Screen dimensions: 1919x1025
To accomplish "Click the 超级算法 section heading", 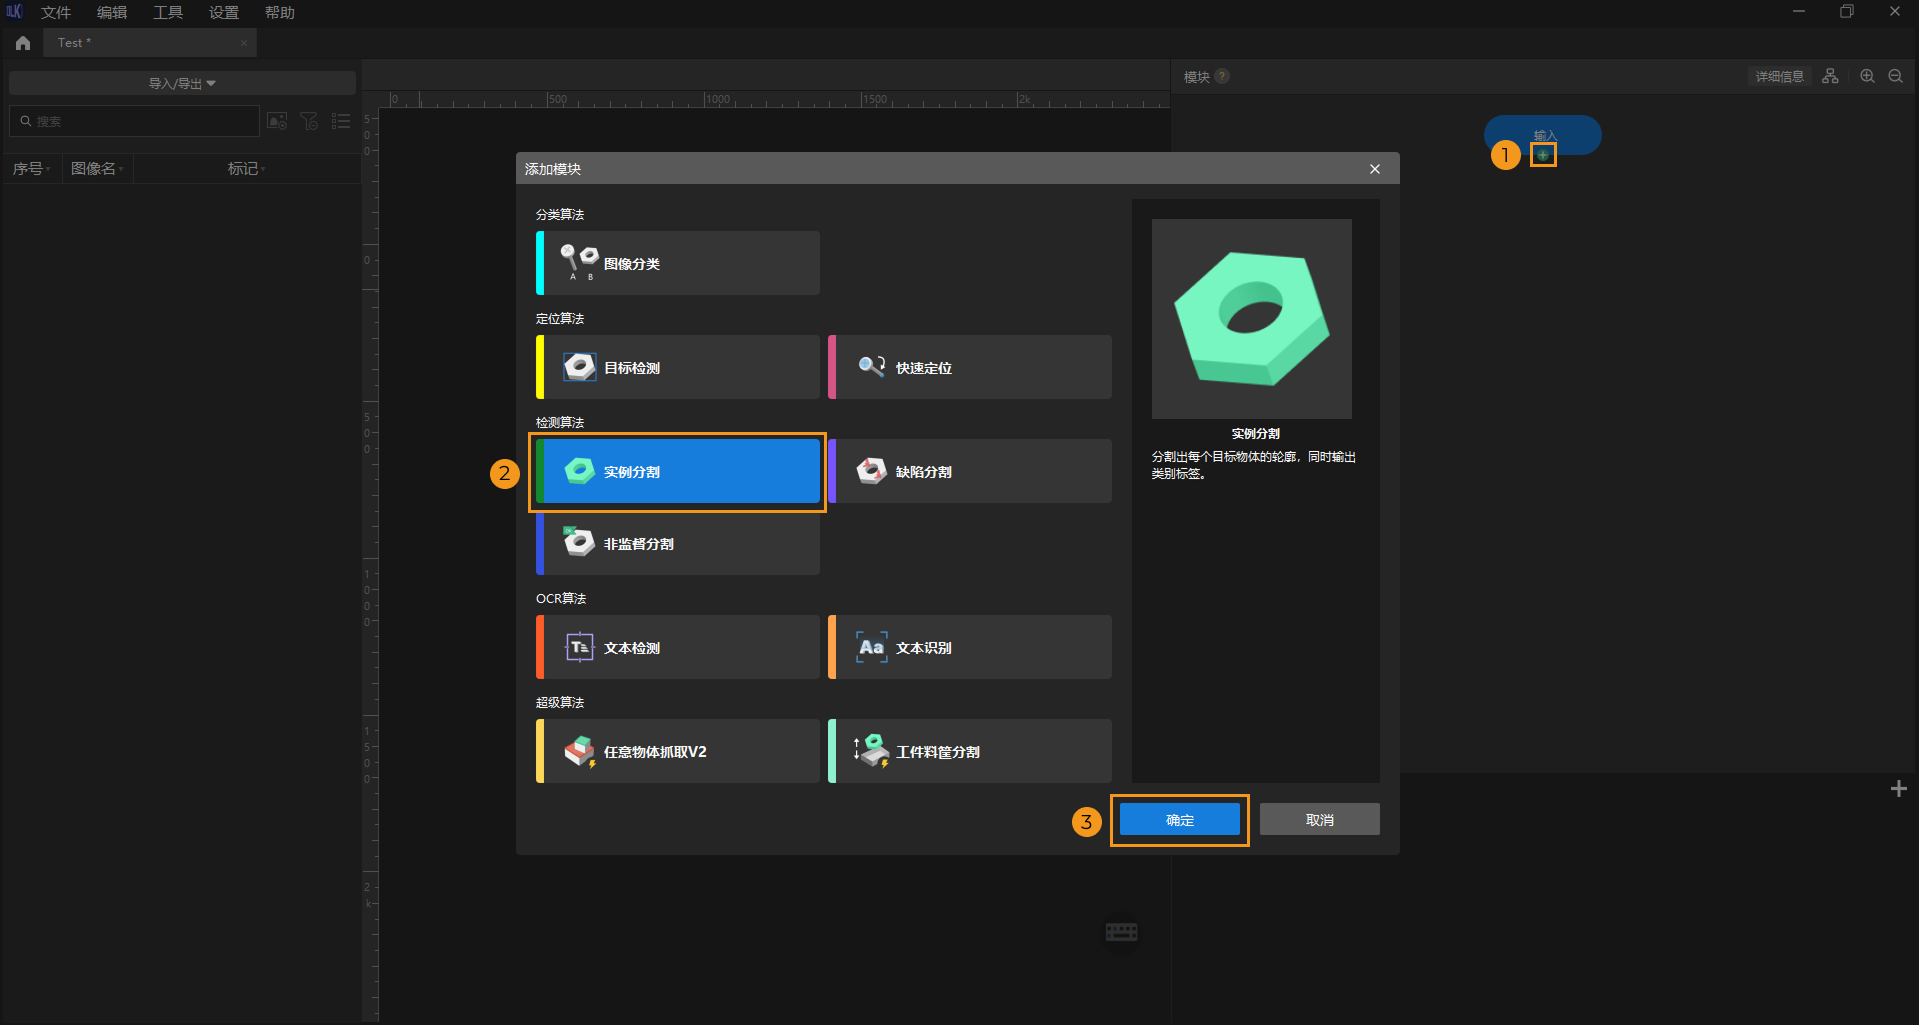I will [560, 703].
